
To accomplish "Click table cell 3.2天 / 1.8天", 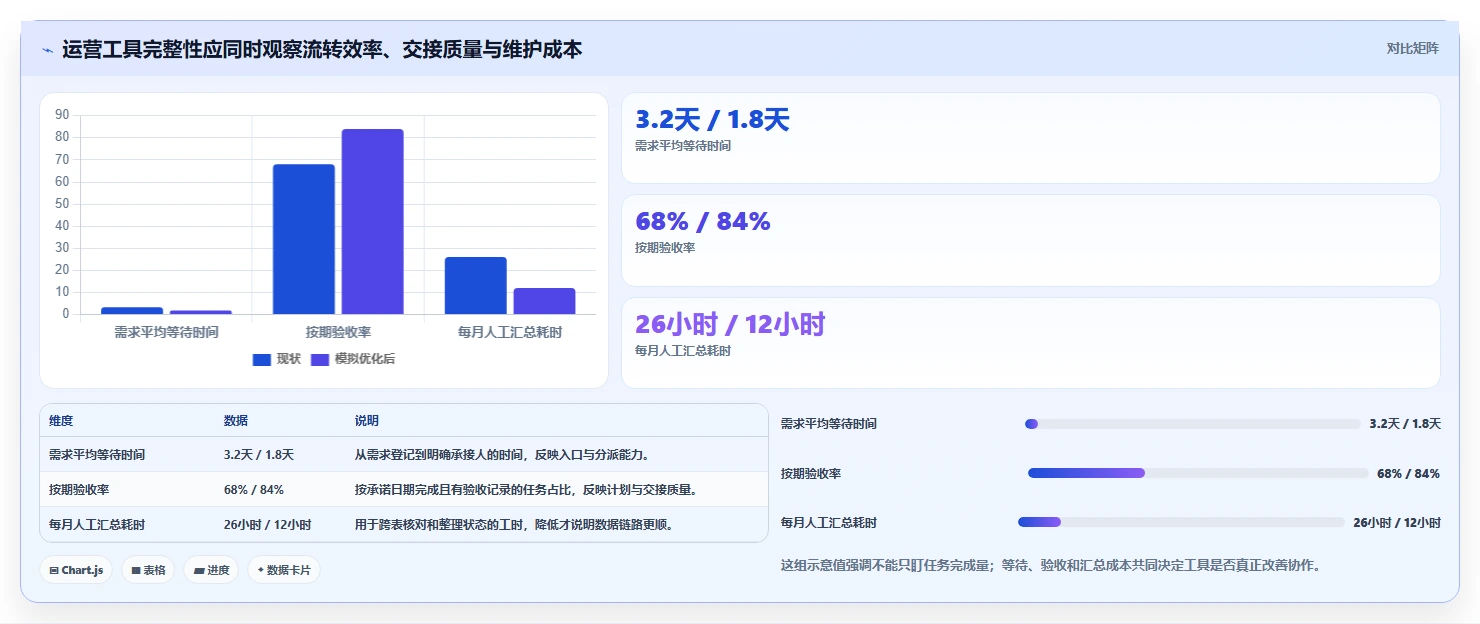I will 259,455.
